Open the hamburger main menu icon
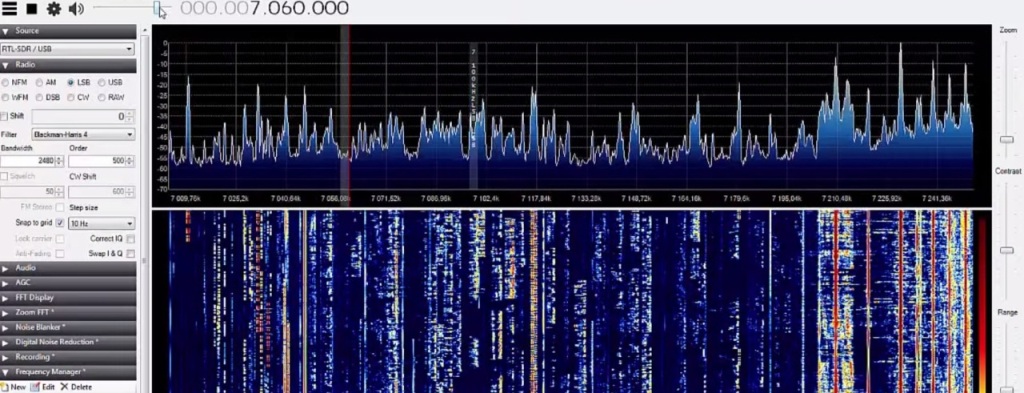The height and width of the screenshot is (393, 1024). tap(9, 8)
